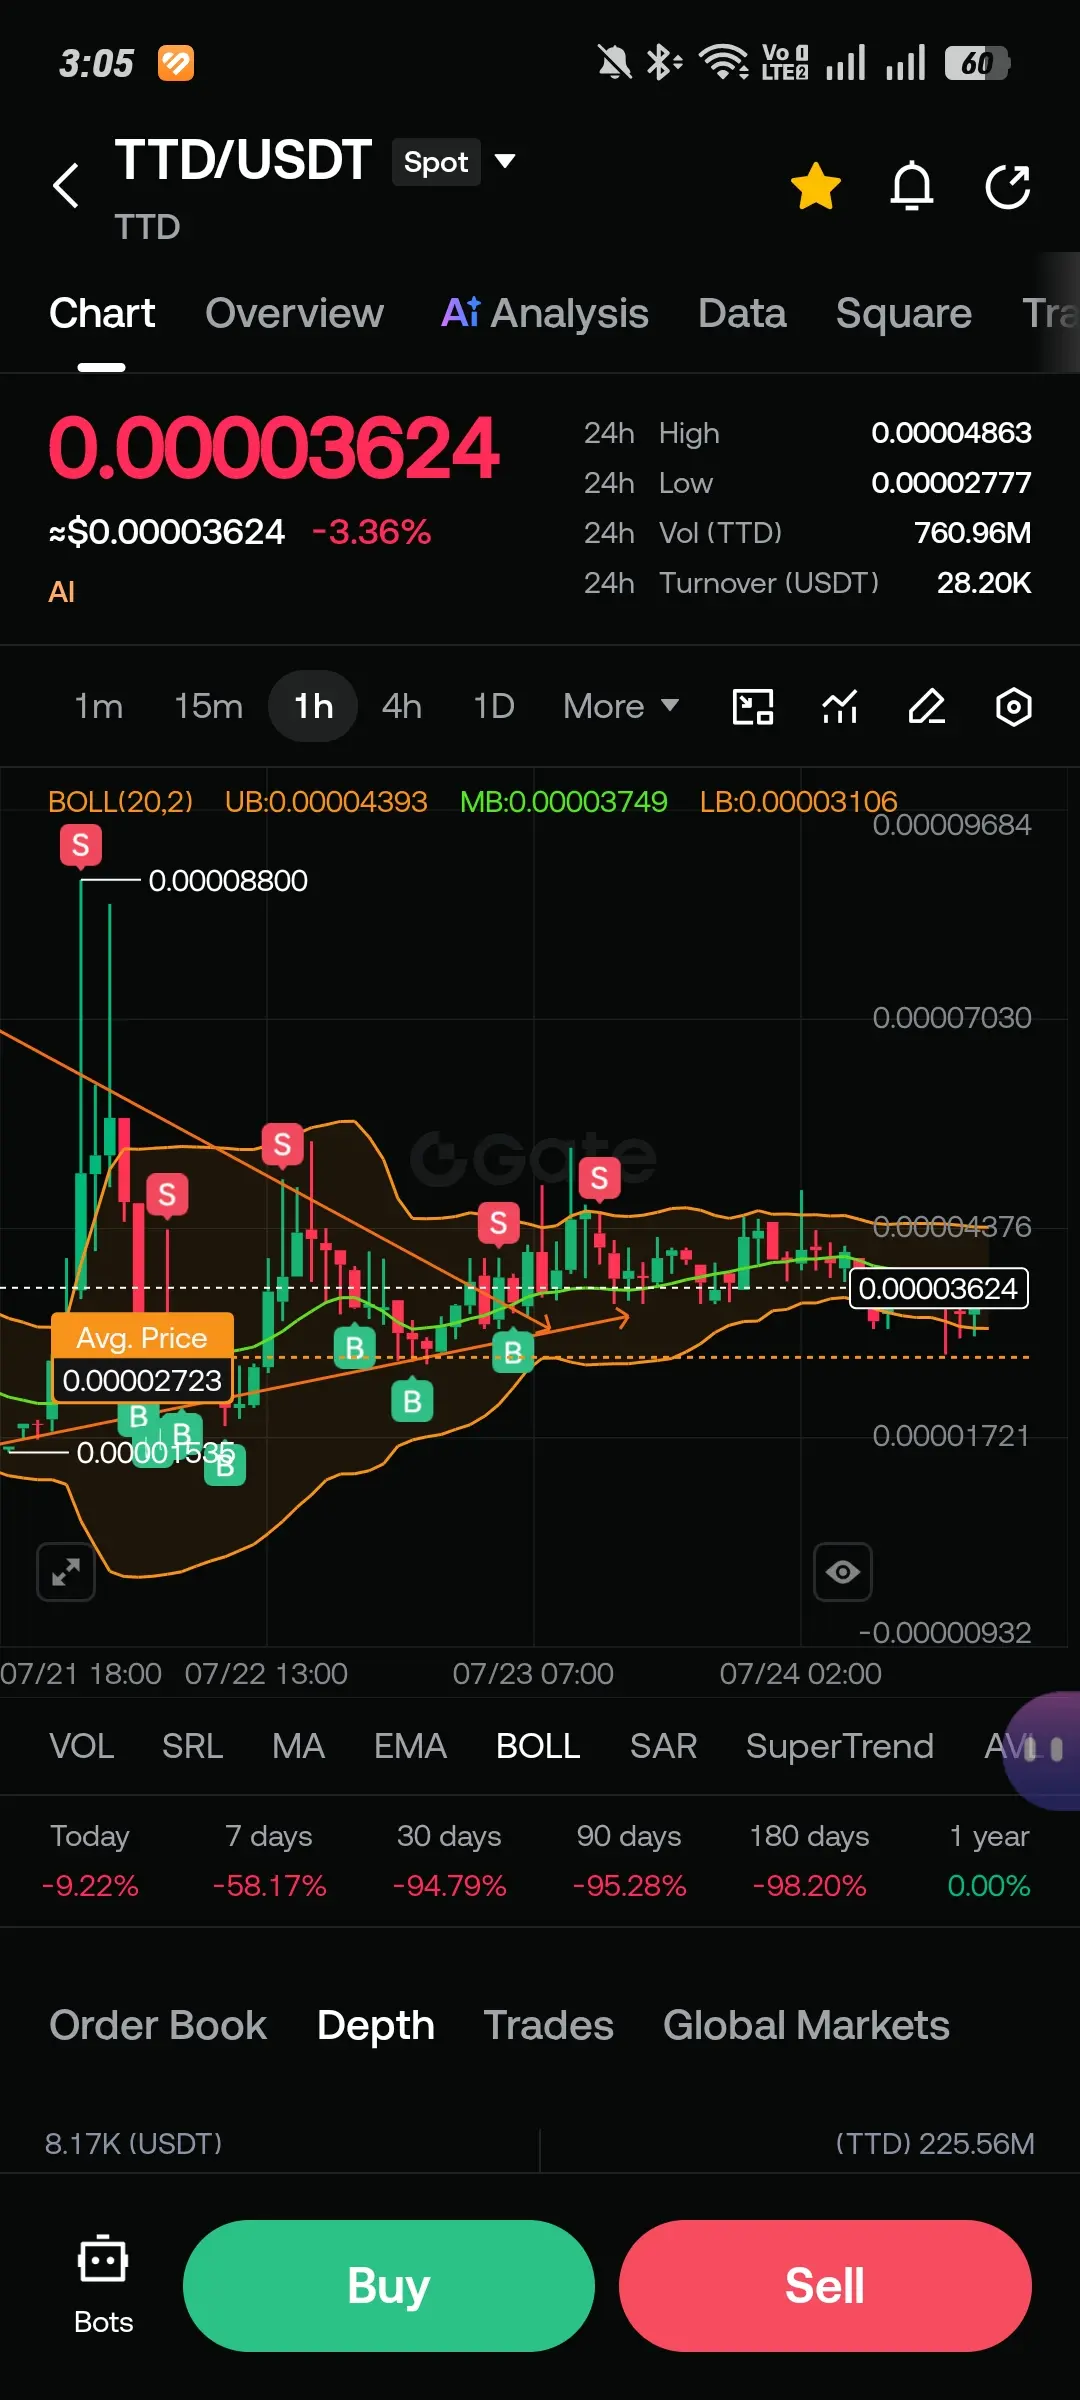Enable the SRL indicator

(192, 1746)
